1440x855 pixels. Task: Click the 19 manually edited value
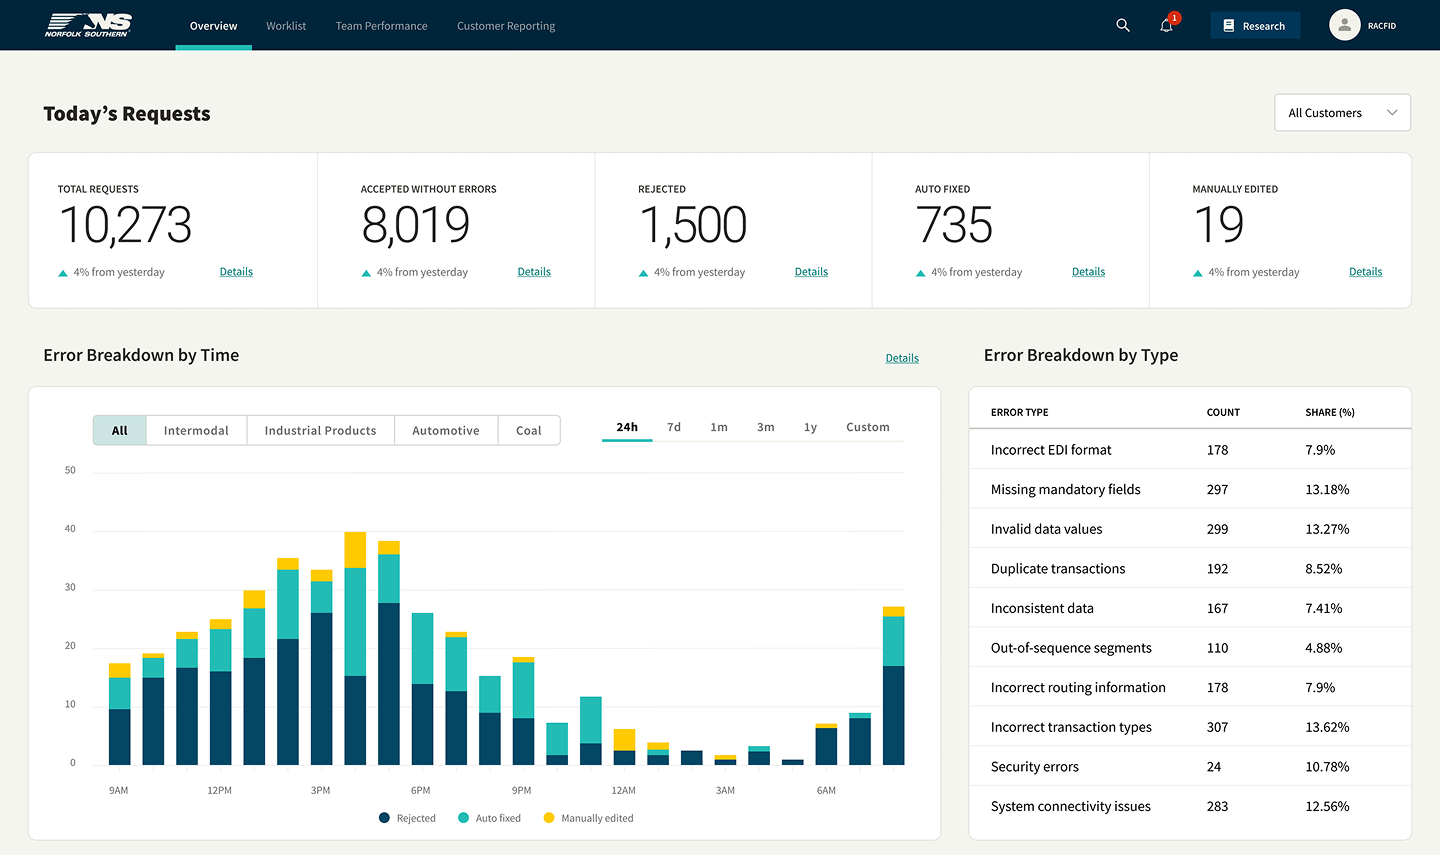(1219, 225)
